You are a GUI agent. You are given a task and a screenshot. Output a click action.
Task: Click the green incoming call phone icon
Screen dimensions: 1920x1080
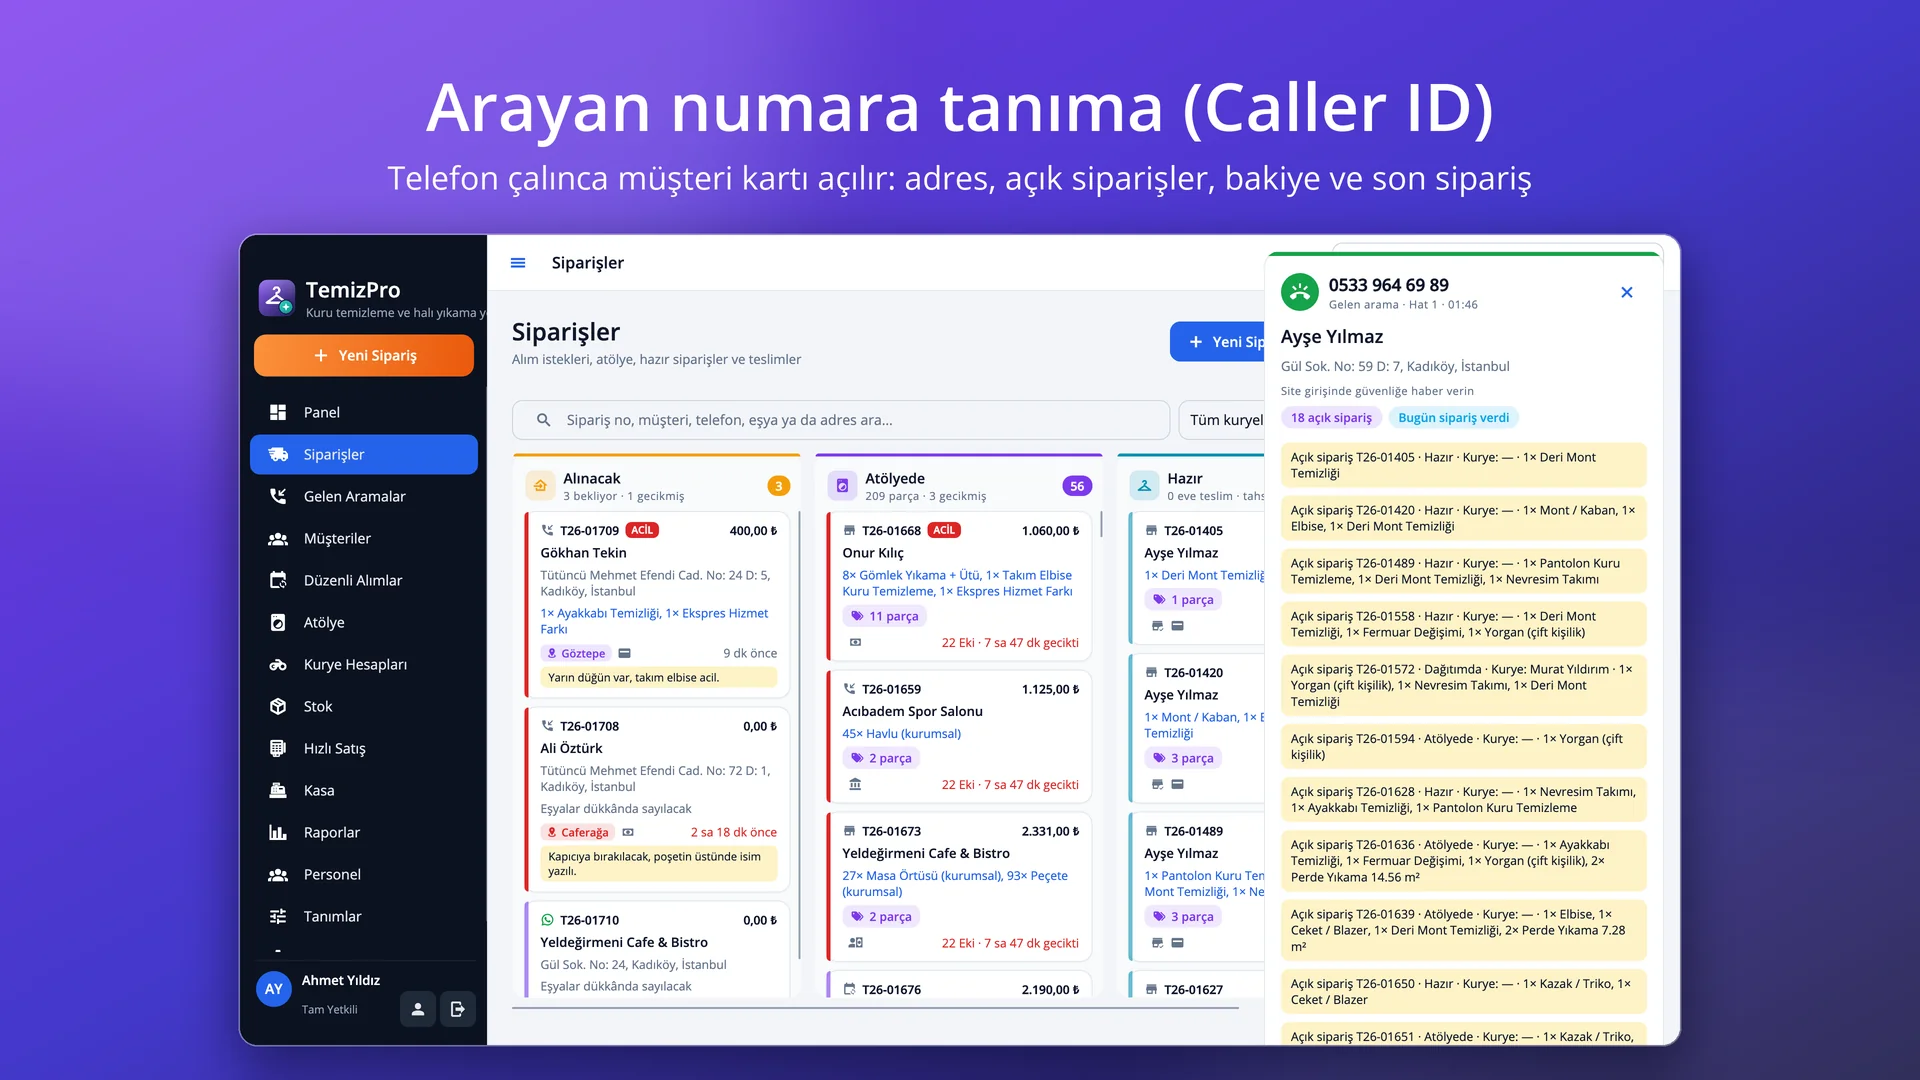[1300, 293]
